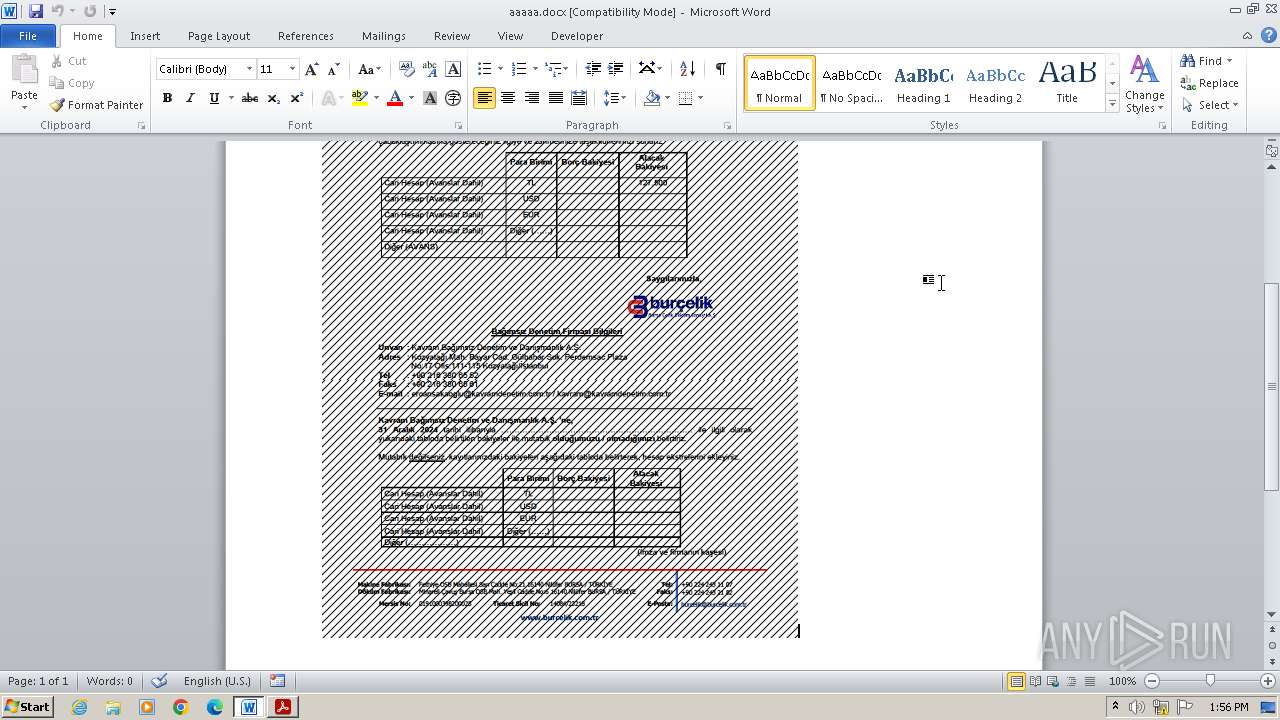Decrease paragraph indent
The image size is (1280, 720).
[x=593, y=69]
